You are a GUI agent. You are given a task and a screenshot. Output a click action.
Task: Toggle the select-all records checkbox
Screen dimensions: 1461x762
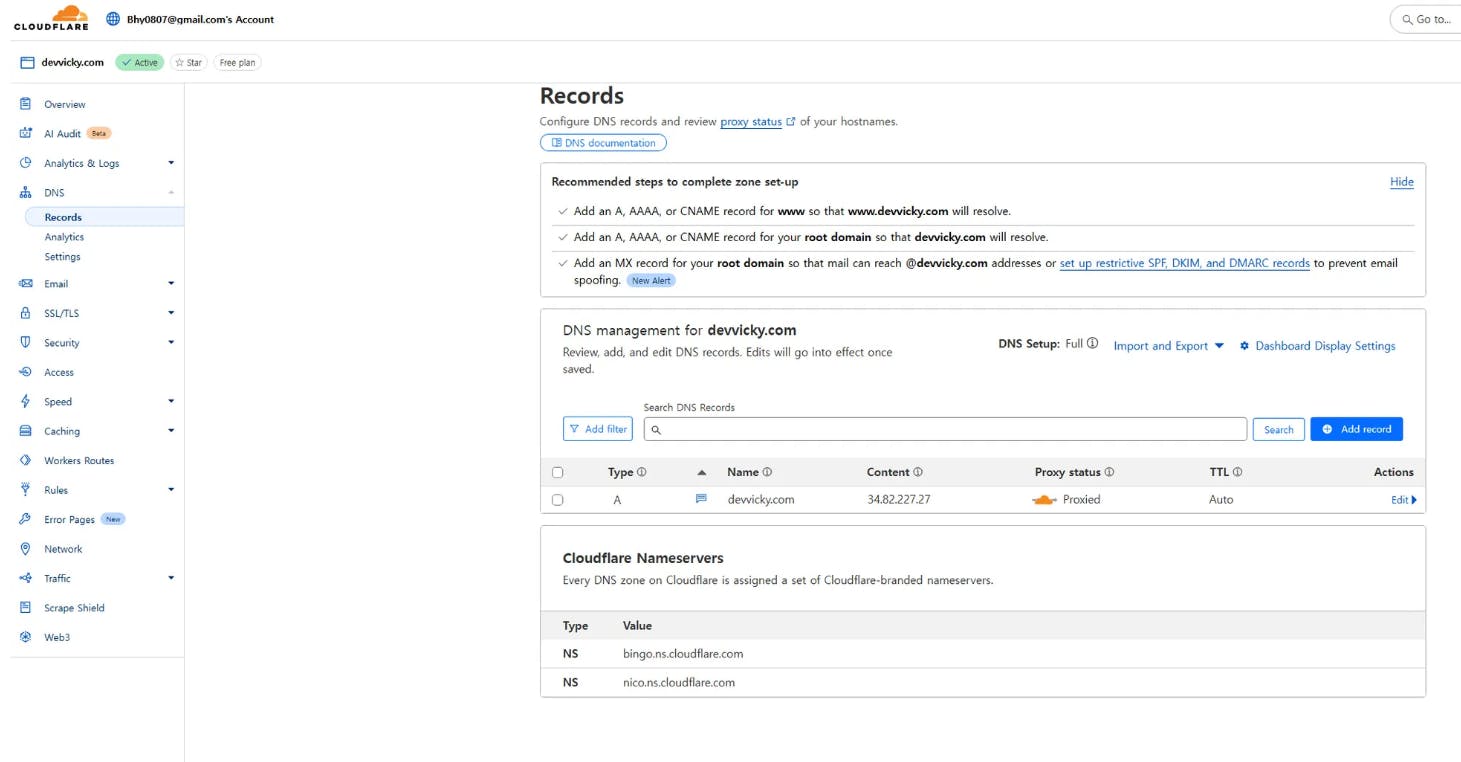558,473
